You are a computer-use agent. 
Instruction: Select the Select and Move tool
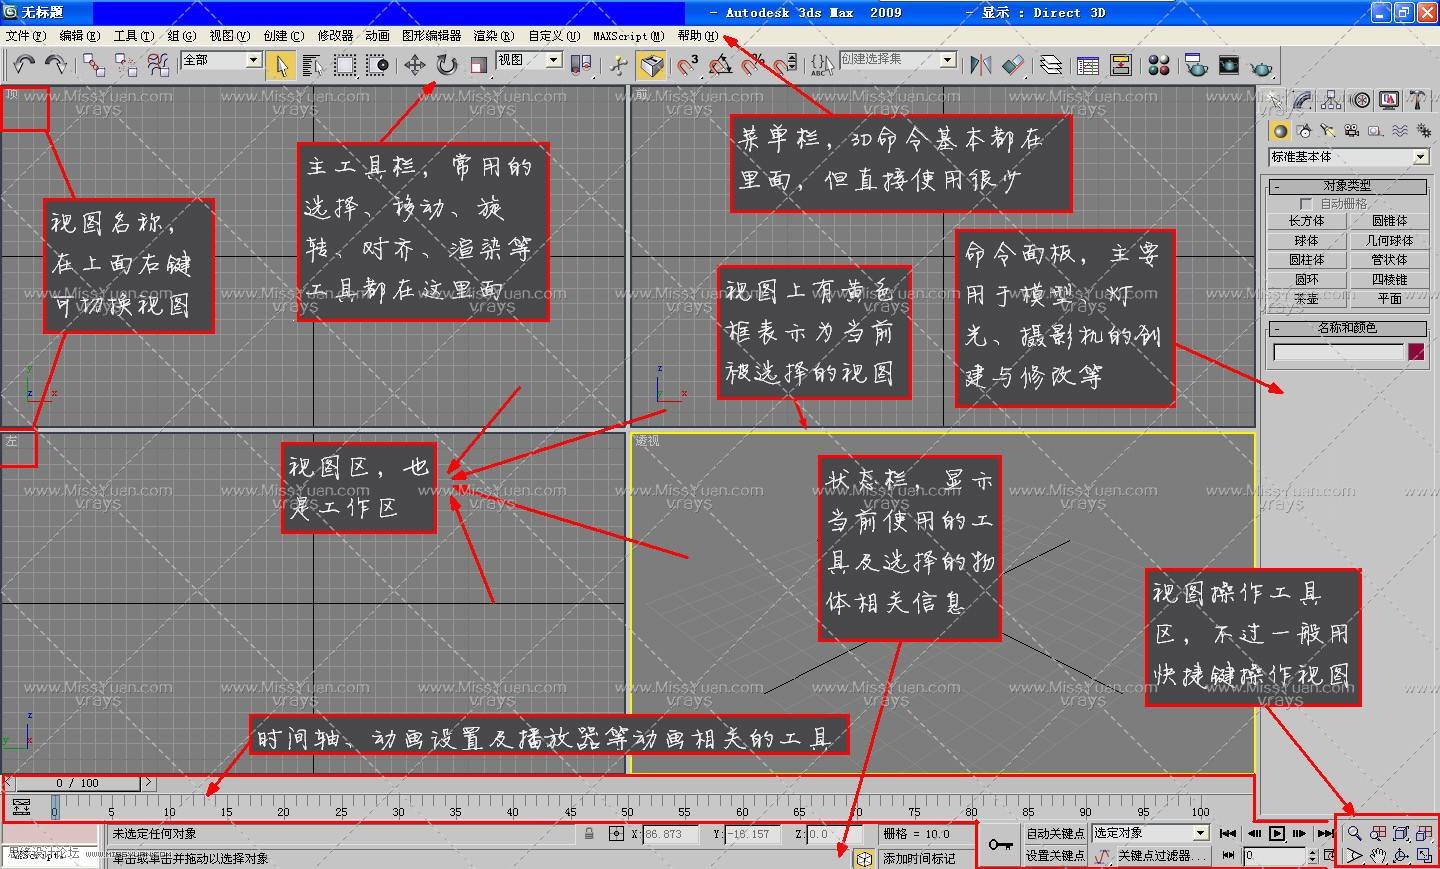(x=414, y=65)
